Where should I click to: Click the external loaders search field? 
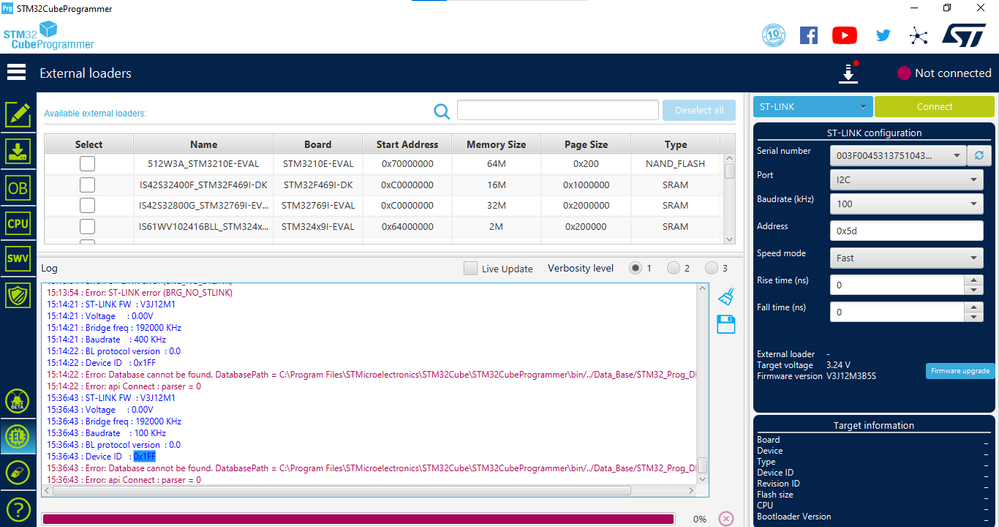tap(557, 110)
